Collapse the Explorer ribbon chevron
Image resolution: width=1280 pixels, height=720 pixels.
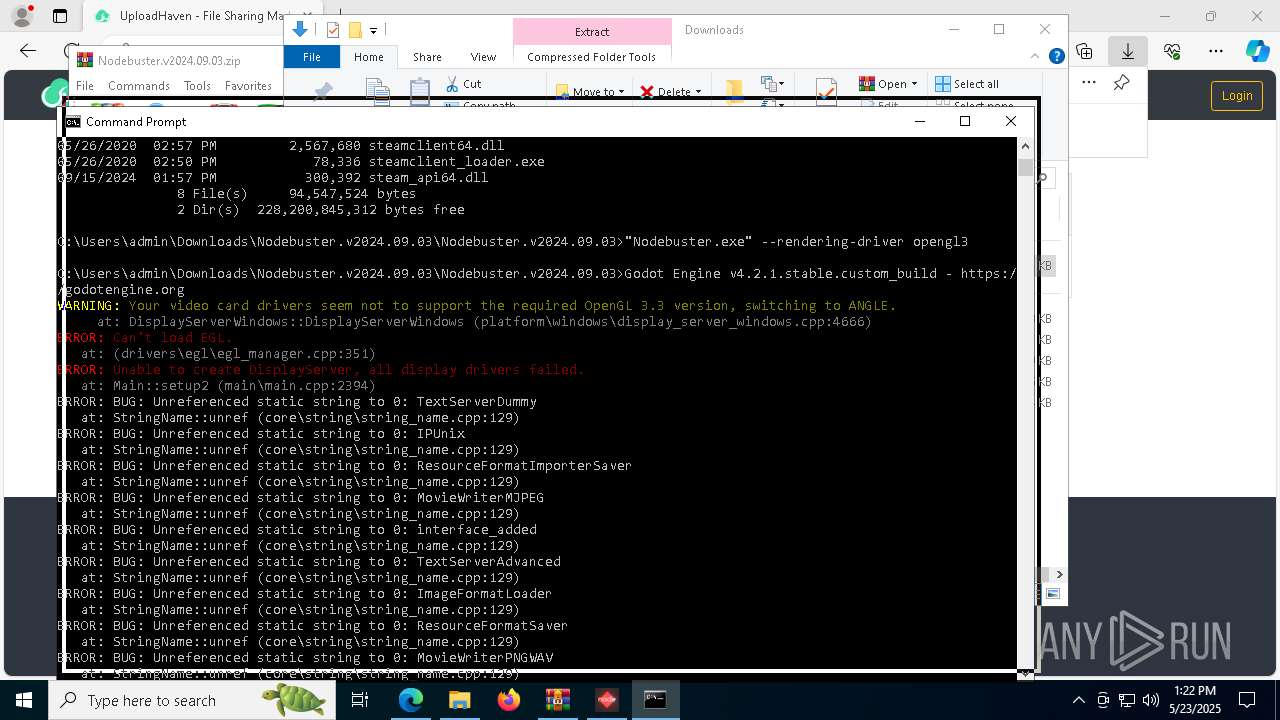point(1037,57)
